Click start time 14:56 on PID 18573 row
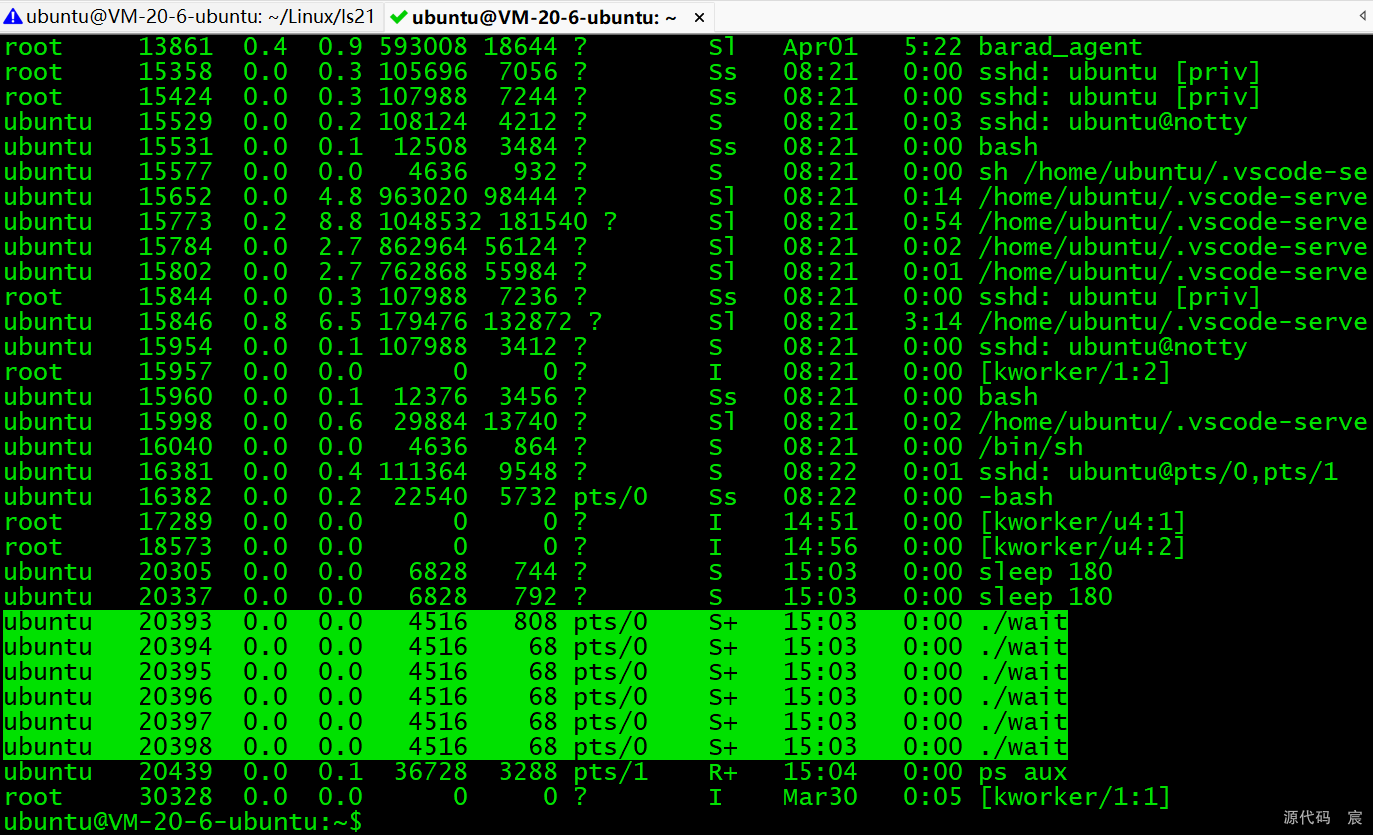 point(820,547)
